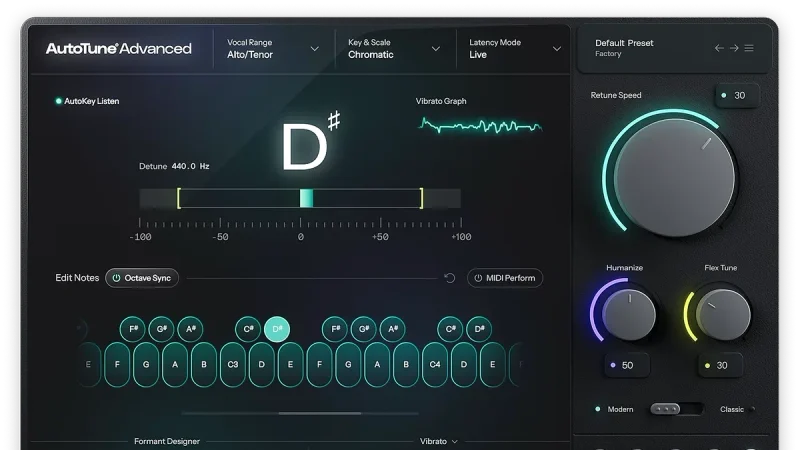The height and width of the screenshot is (450, 800).
Task: Toggle the E key right of C3's D
Action: (x=290, y=364)
